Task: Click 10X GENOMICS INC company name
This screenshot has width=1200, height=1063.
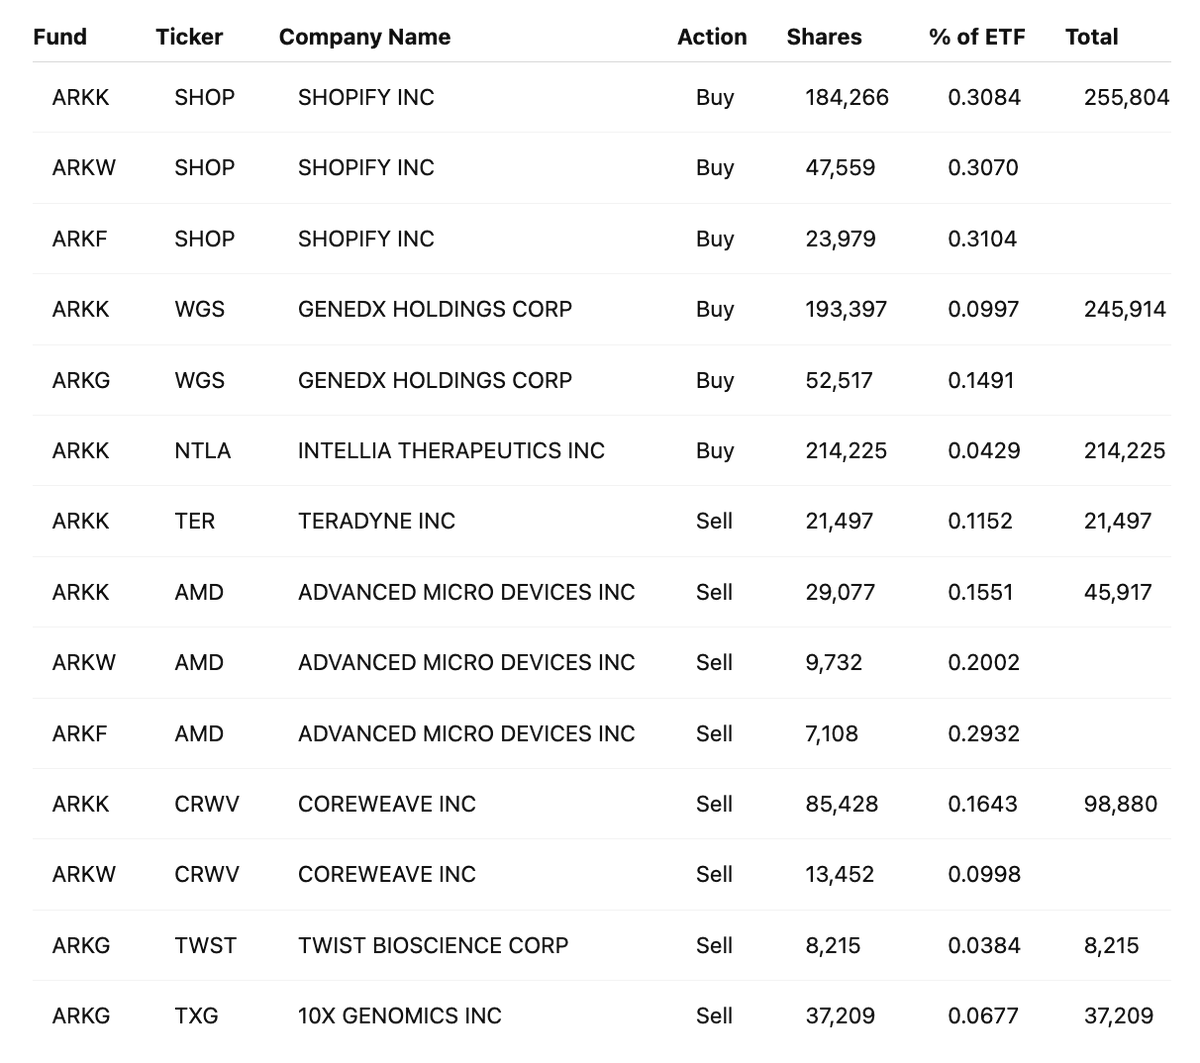Action: [400, 1016]
